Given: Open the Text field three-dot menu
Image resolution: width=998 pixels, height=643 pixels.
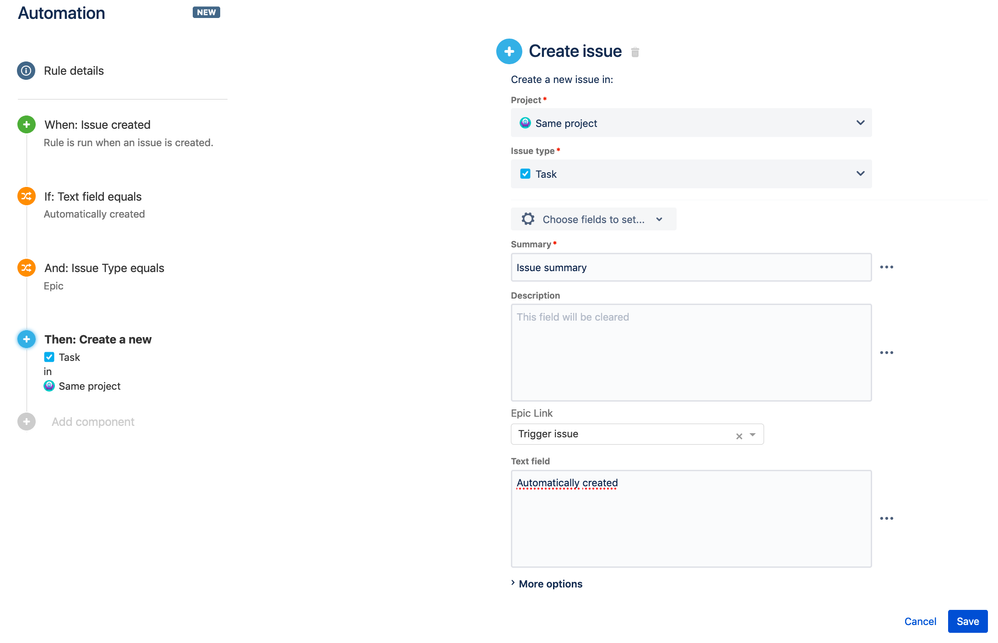Looking at the screenshot, I should coord(887,518).
